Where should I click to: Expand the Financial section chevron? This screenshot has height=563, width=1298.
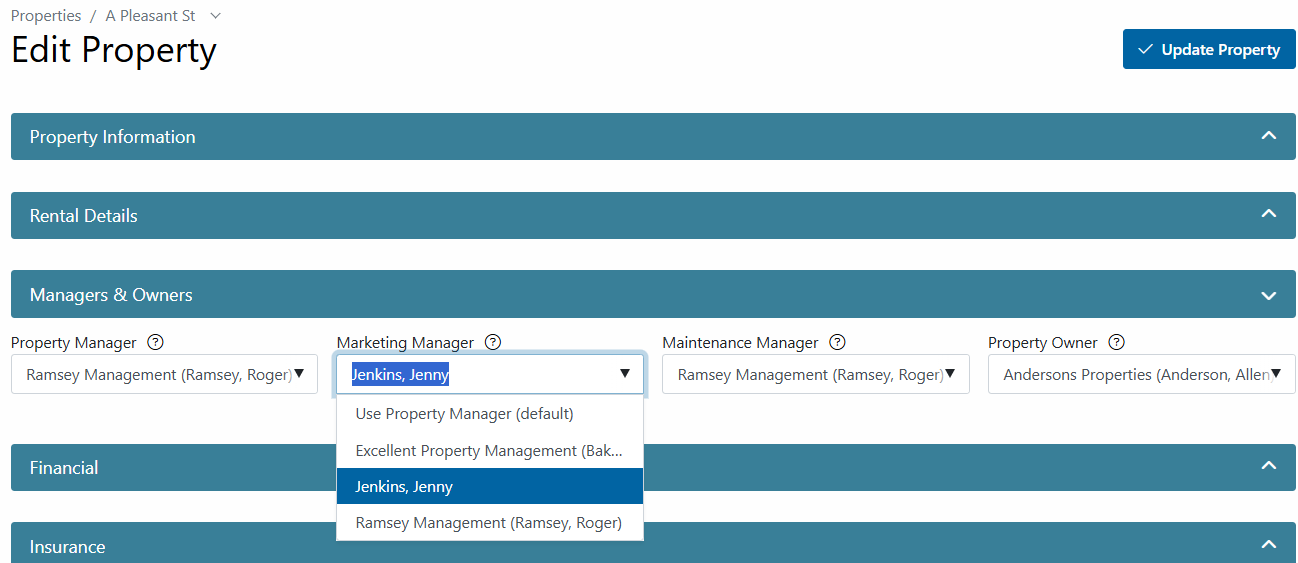point(1269,466)
